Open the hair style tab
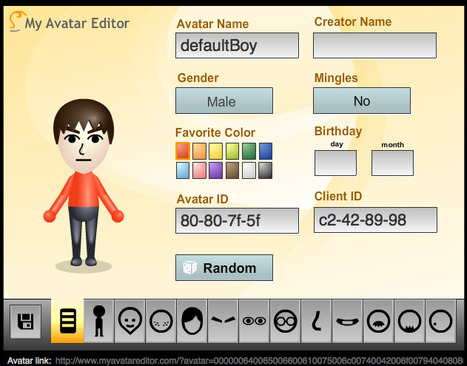 pyautogui.click(x=192, y=321)
